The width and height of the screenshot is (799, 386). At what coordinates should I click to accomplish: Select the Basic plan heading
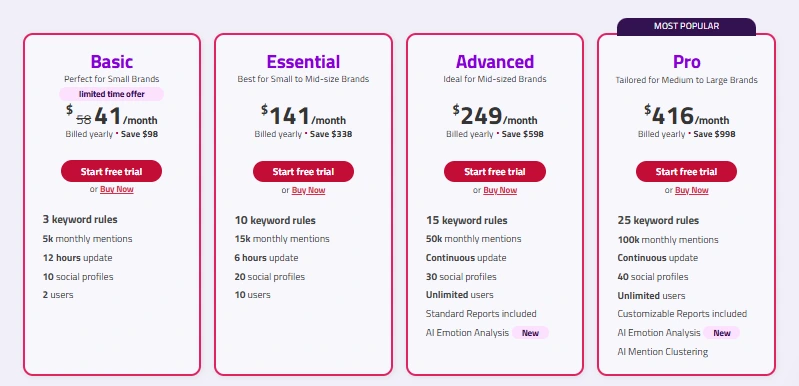[x=112, y=62]
